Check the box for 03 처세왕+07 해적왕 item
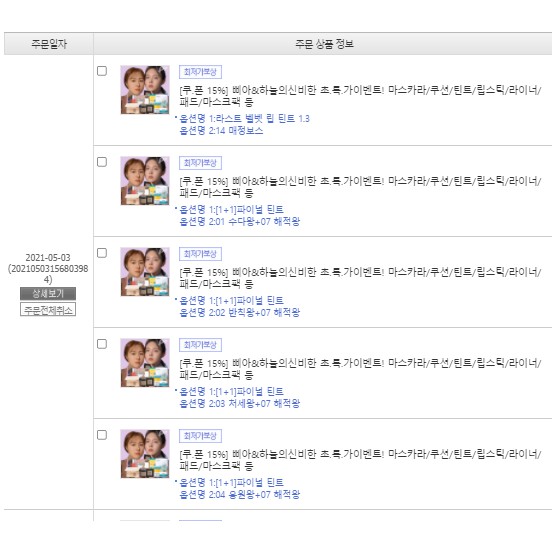This screenshot has height=552, width=552. (x=102, y=344)
